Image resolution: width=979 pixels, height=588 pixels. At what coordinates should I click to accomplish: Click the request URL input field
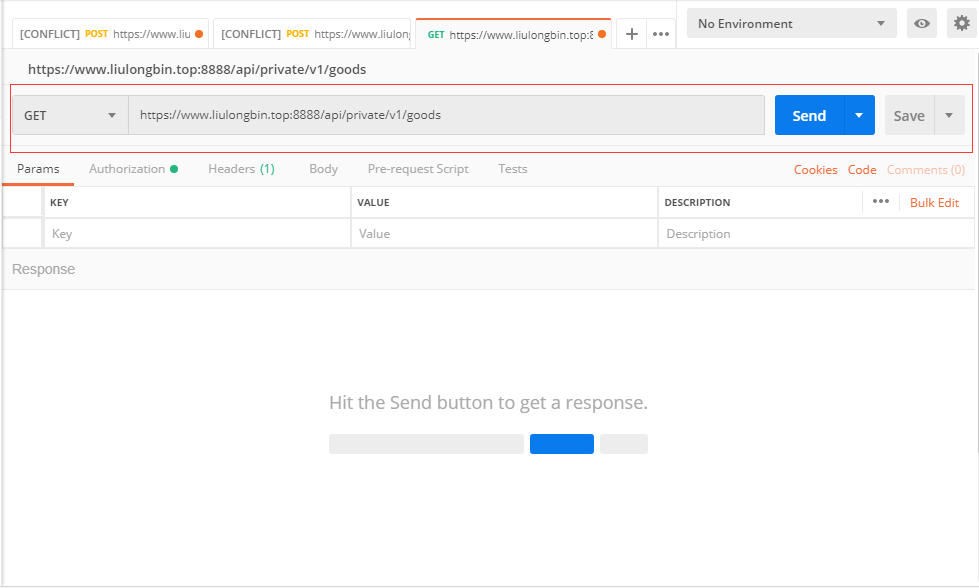446,115
